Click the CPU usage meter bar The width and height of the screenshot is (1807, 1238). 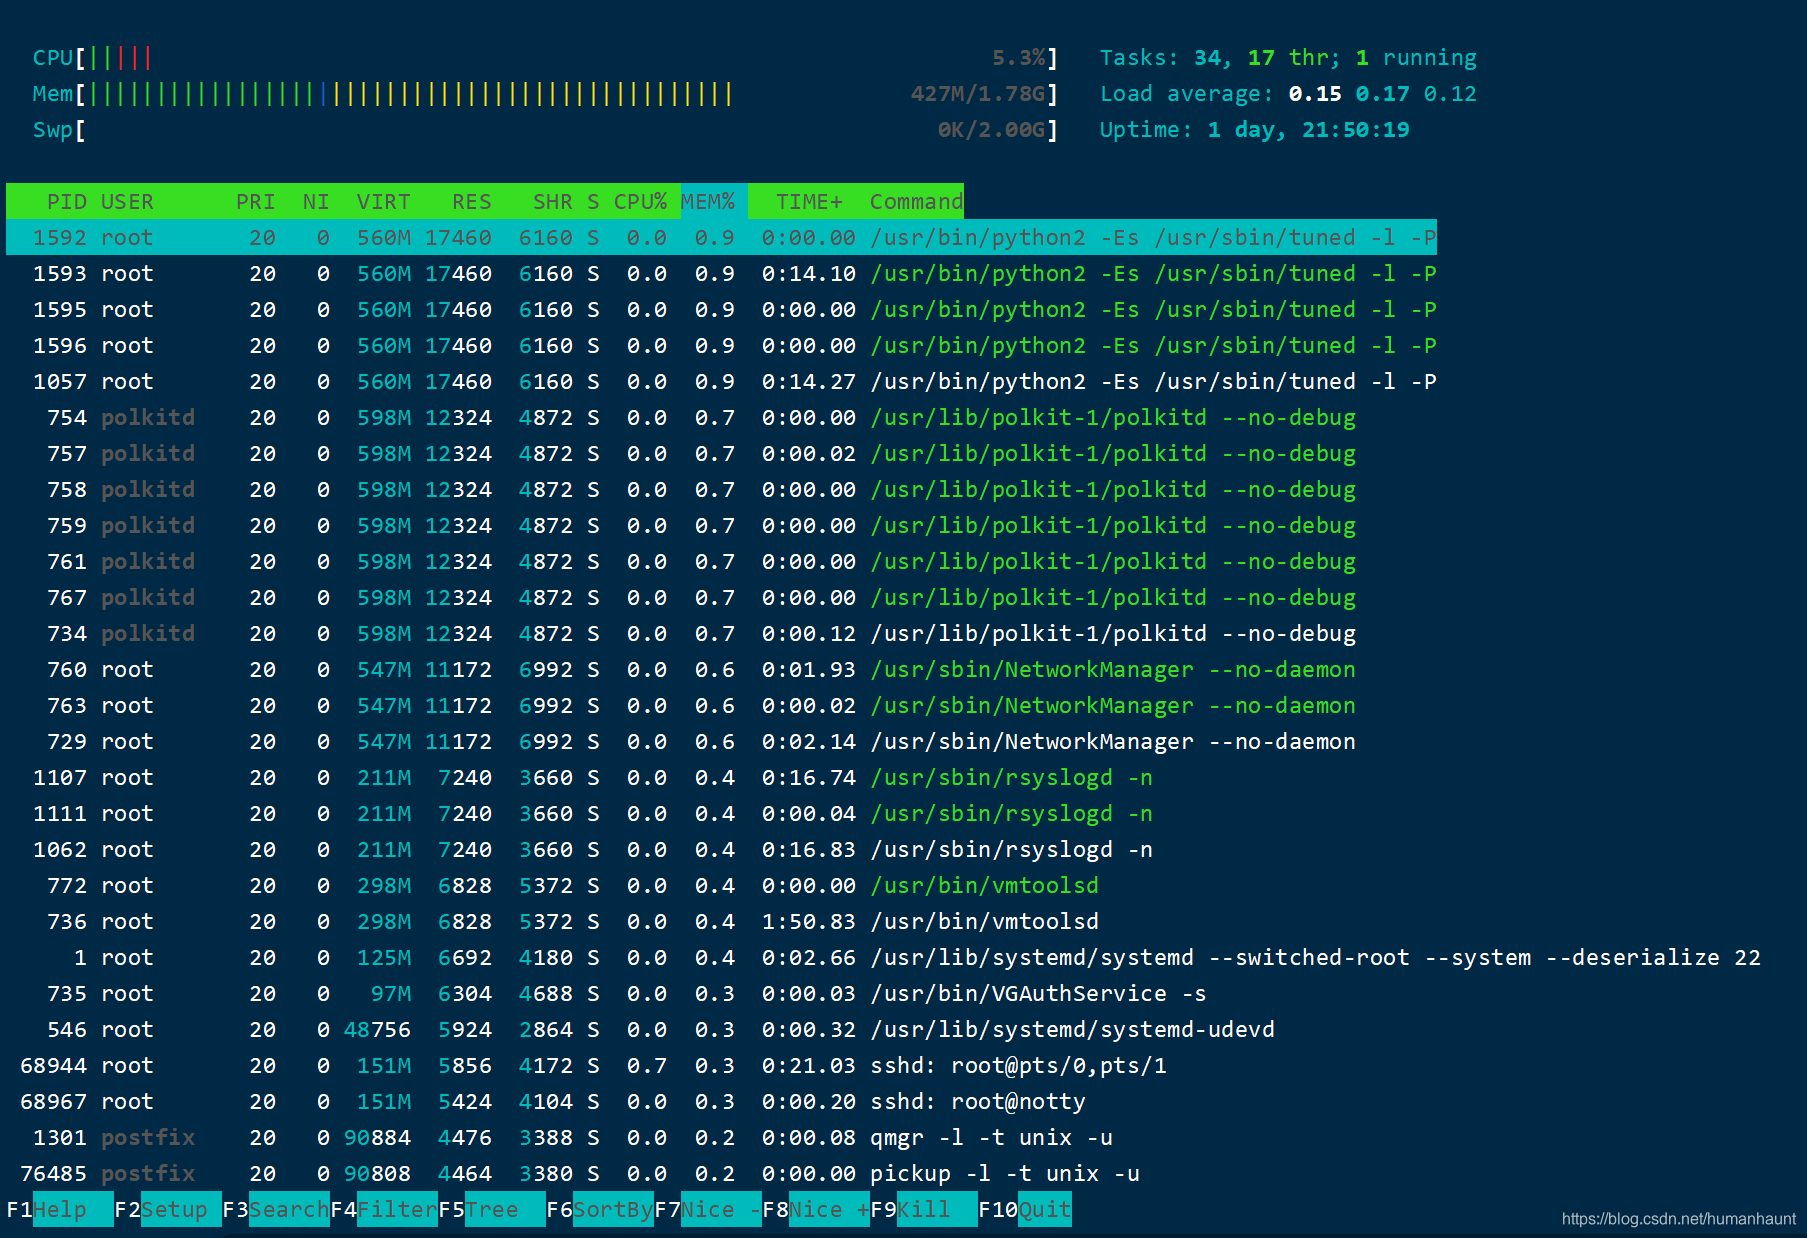pyautogui.click(x=545, y=58)
